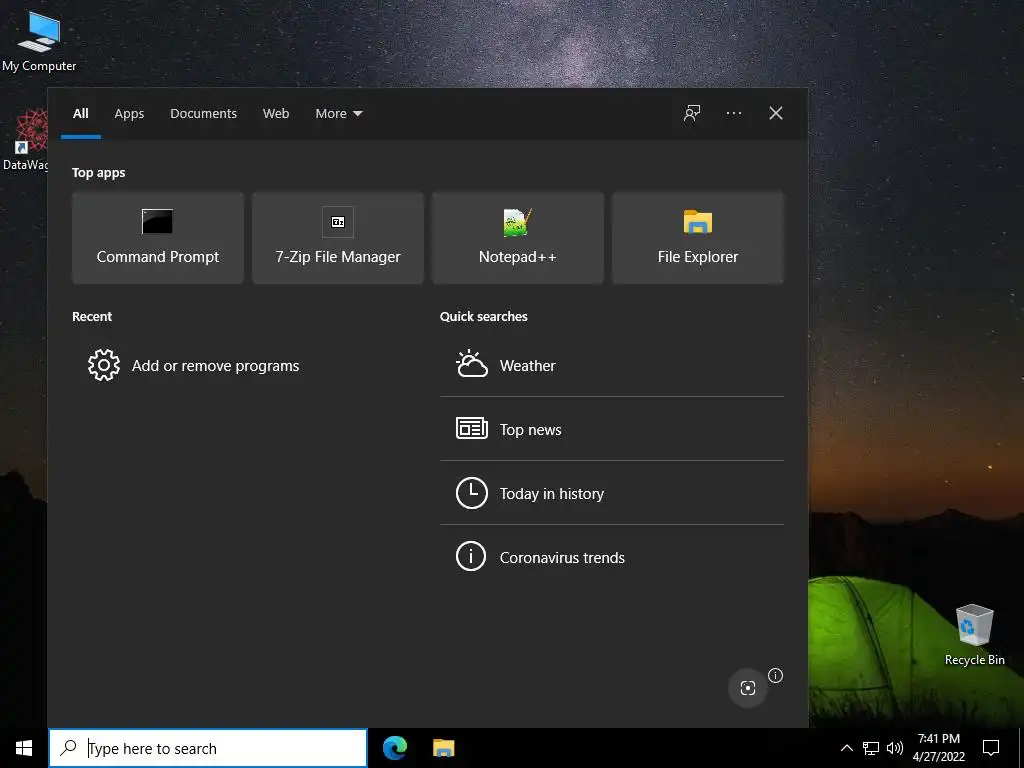1024x768 pixels.
Task: Open Coronavirus trends quick search
Action: (612, 557)
